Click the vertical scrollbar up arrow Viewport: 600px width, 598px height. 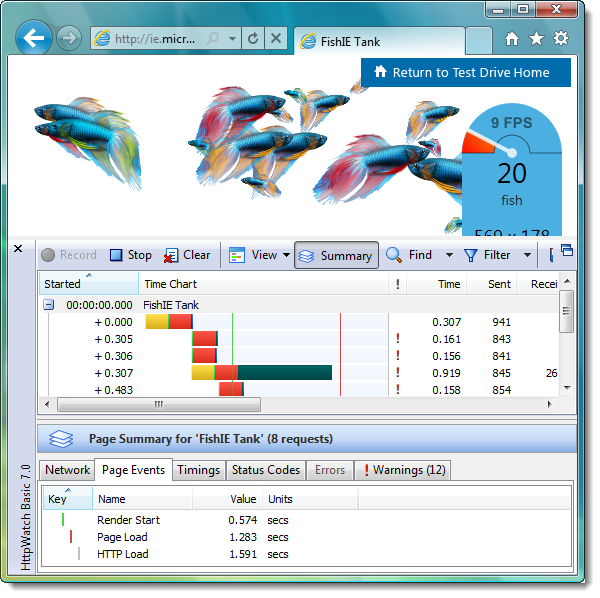point(567,282)
